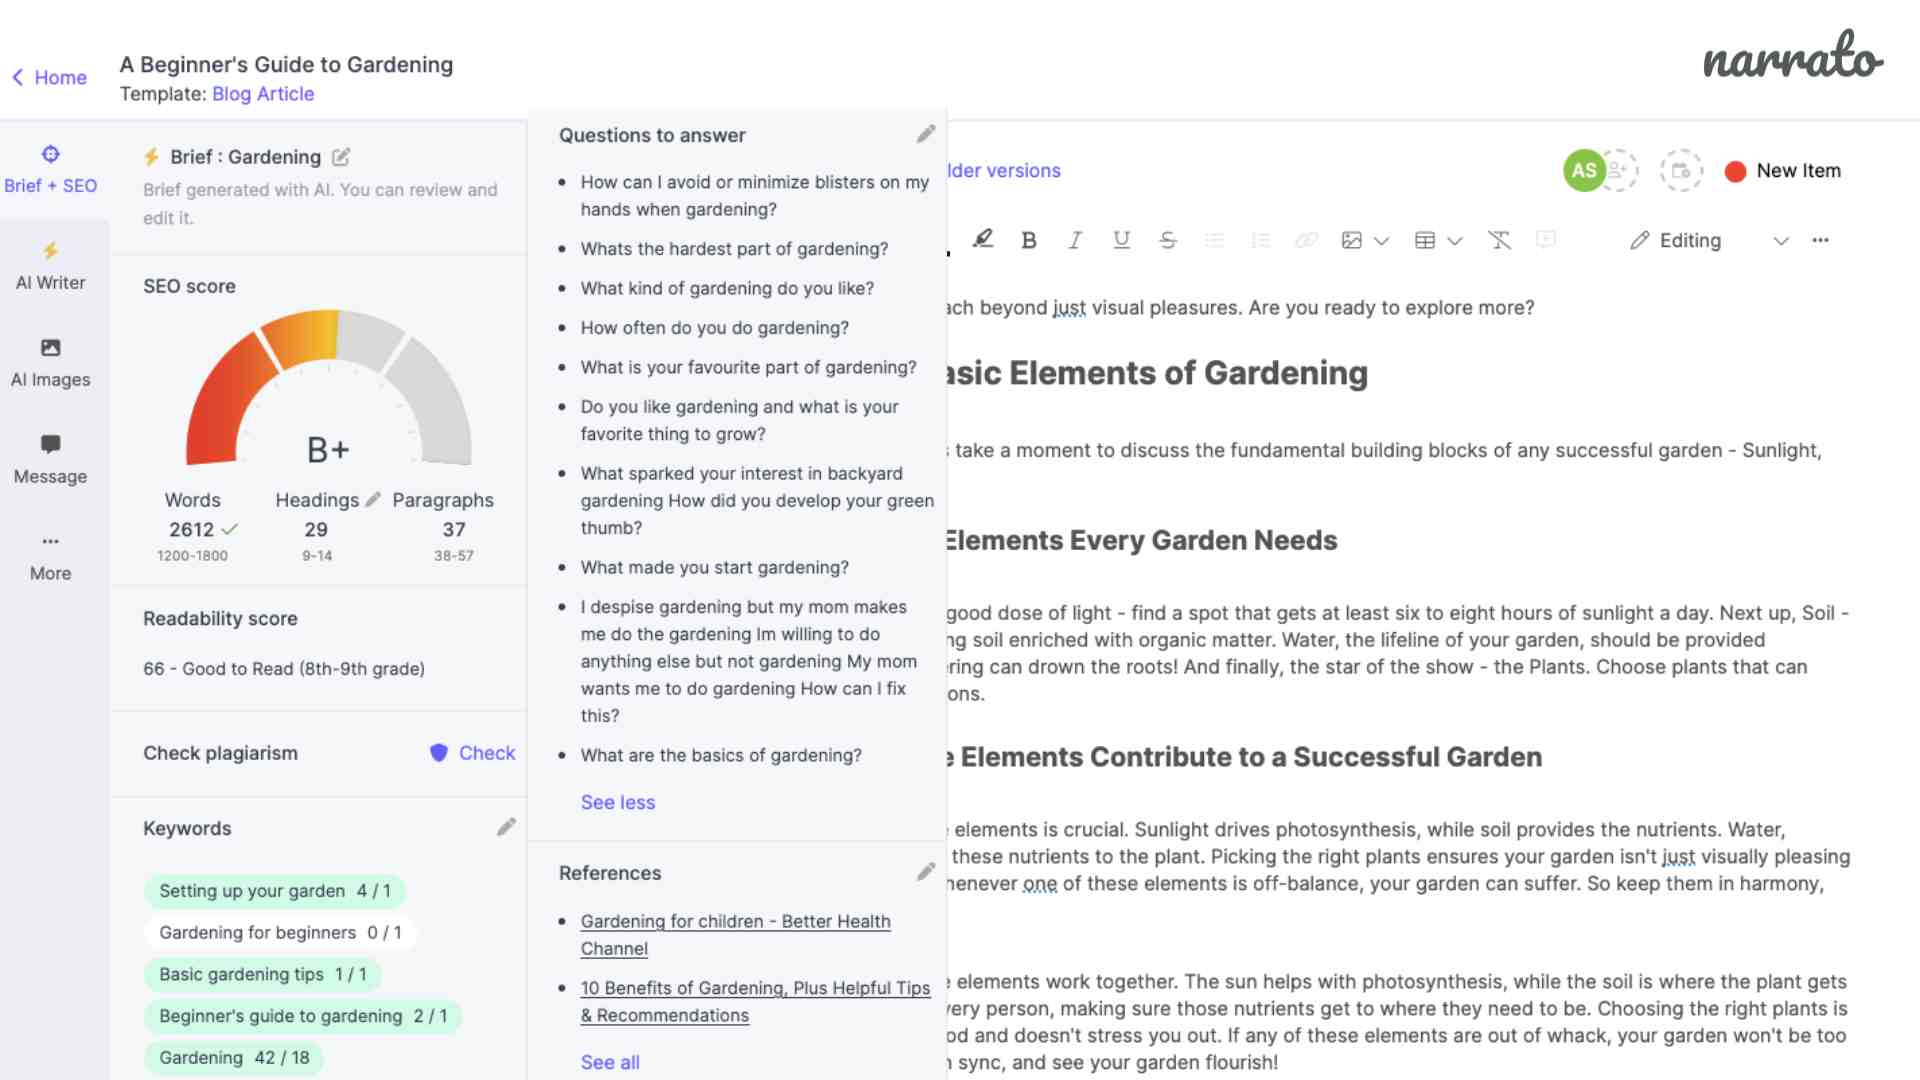Click the strikethrough formatting icon

1166,240
